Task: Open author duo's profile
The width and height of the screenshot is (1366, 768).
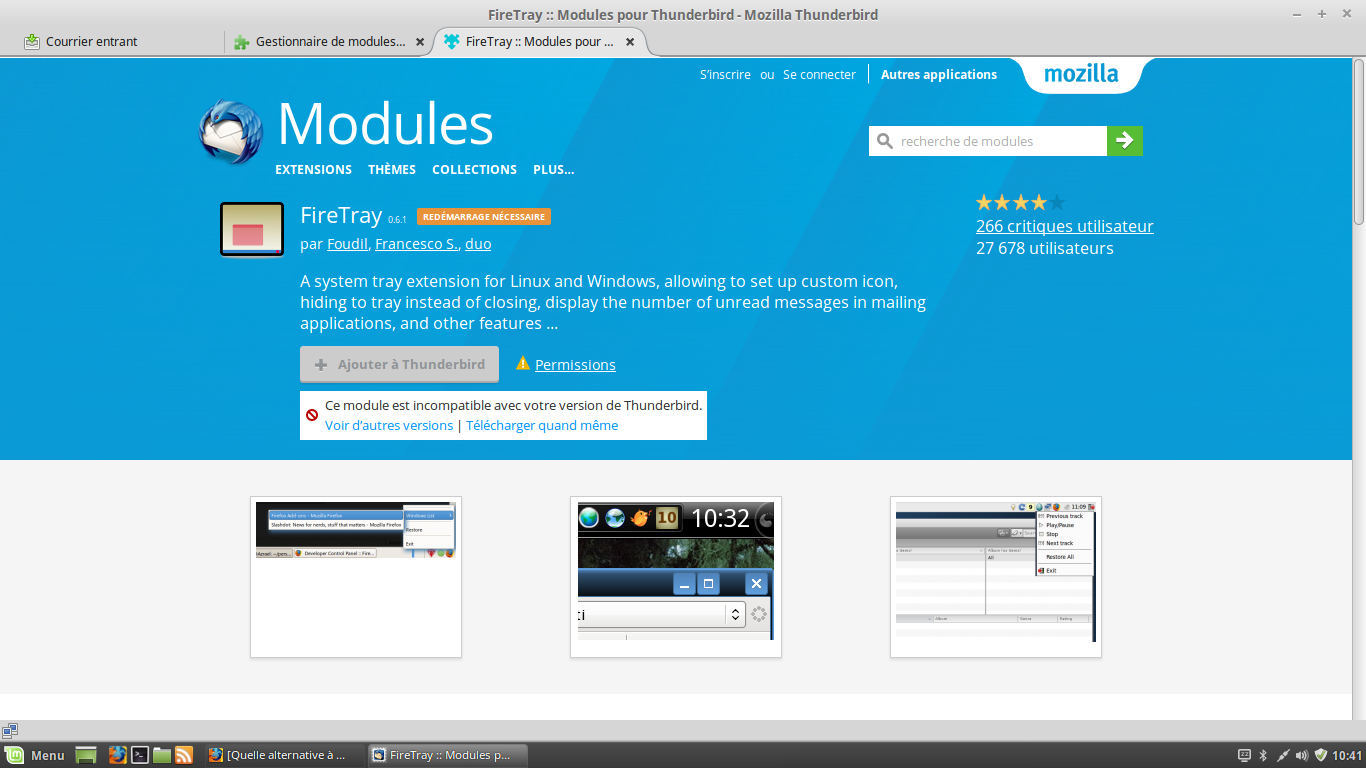Action: (478, 244)
